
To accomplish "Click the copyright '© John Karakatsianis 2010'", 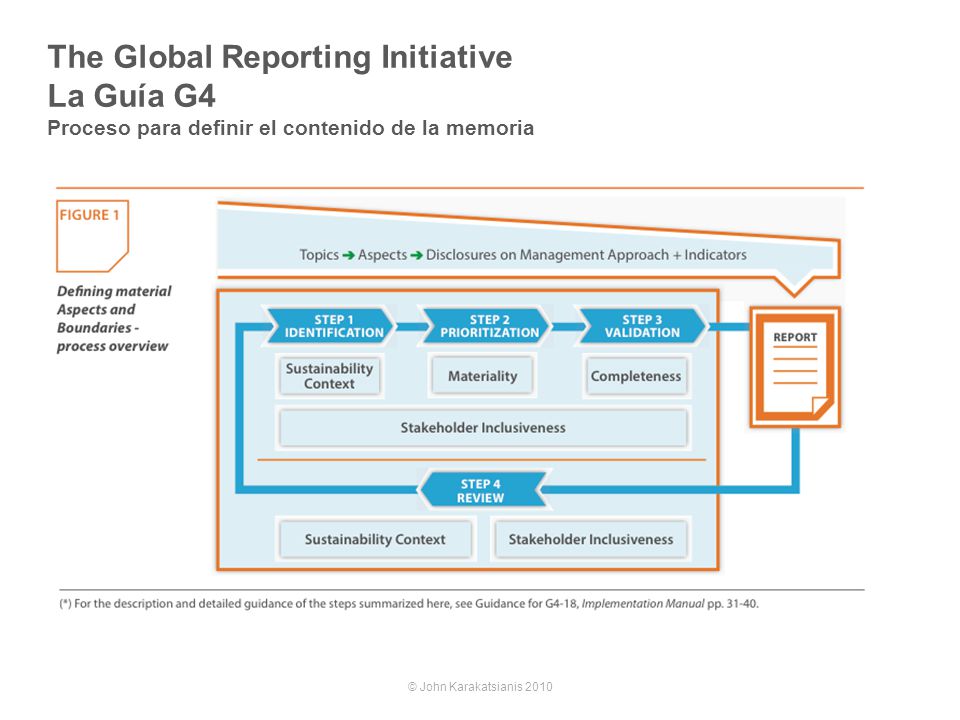I will point(480,686).
